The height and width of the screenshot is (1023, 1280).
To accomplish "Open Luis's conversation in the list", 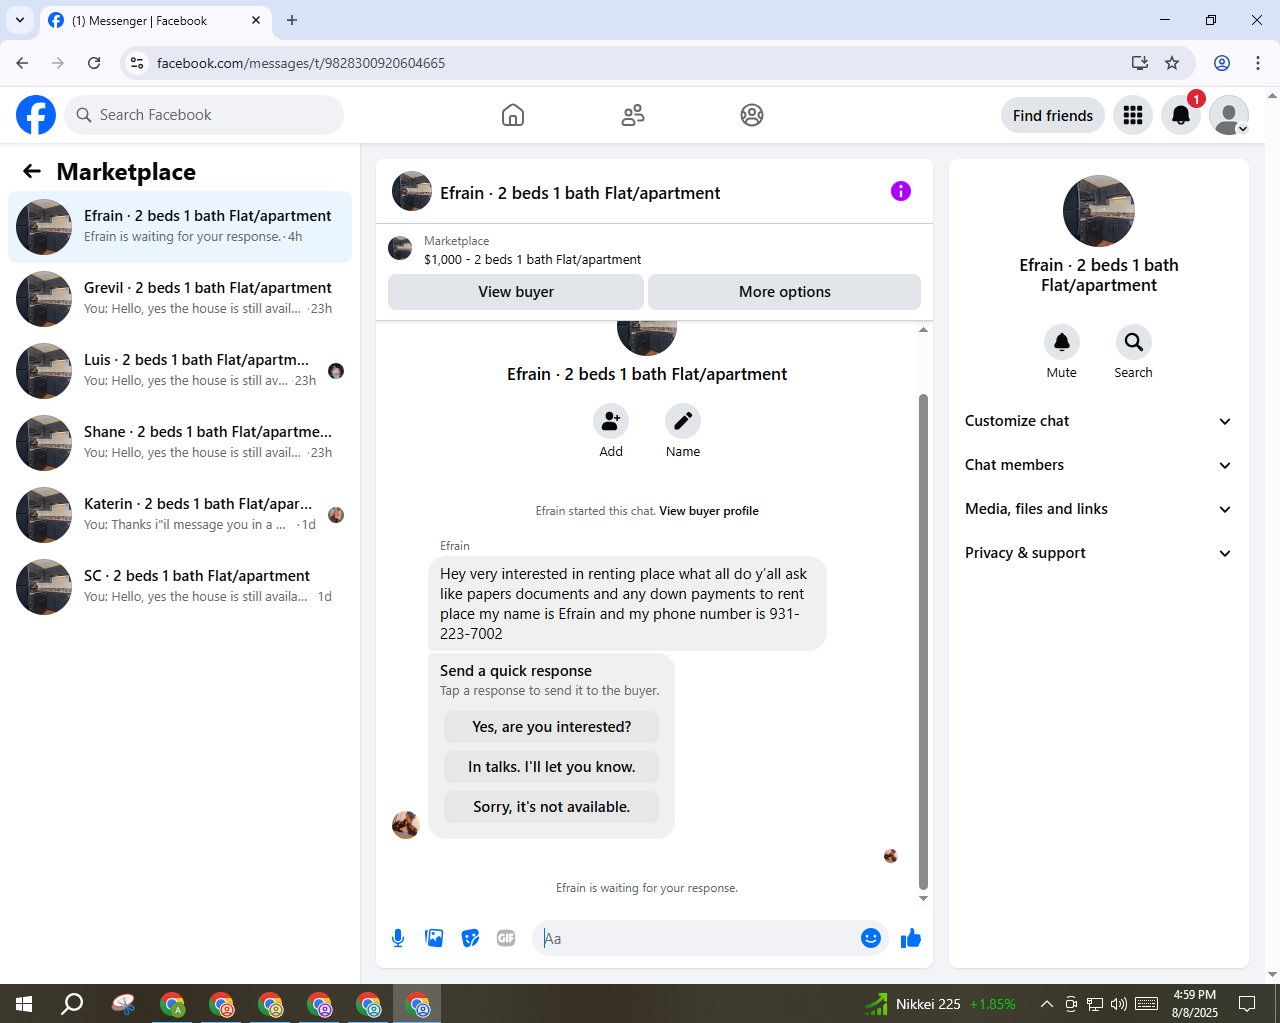I will (180, 371).
